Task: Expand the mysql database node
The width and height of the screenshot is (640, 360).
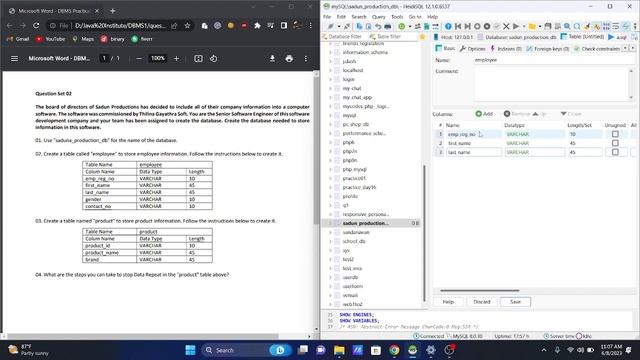Action: pyautogui.click(x=330, y=115)
